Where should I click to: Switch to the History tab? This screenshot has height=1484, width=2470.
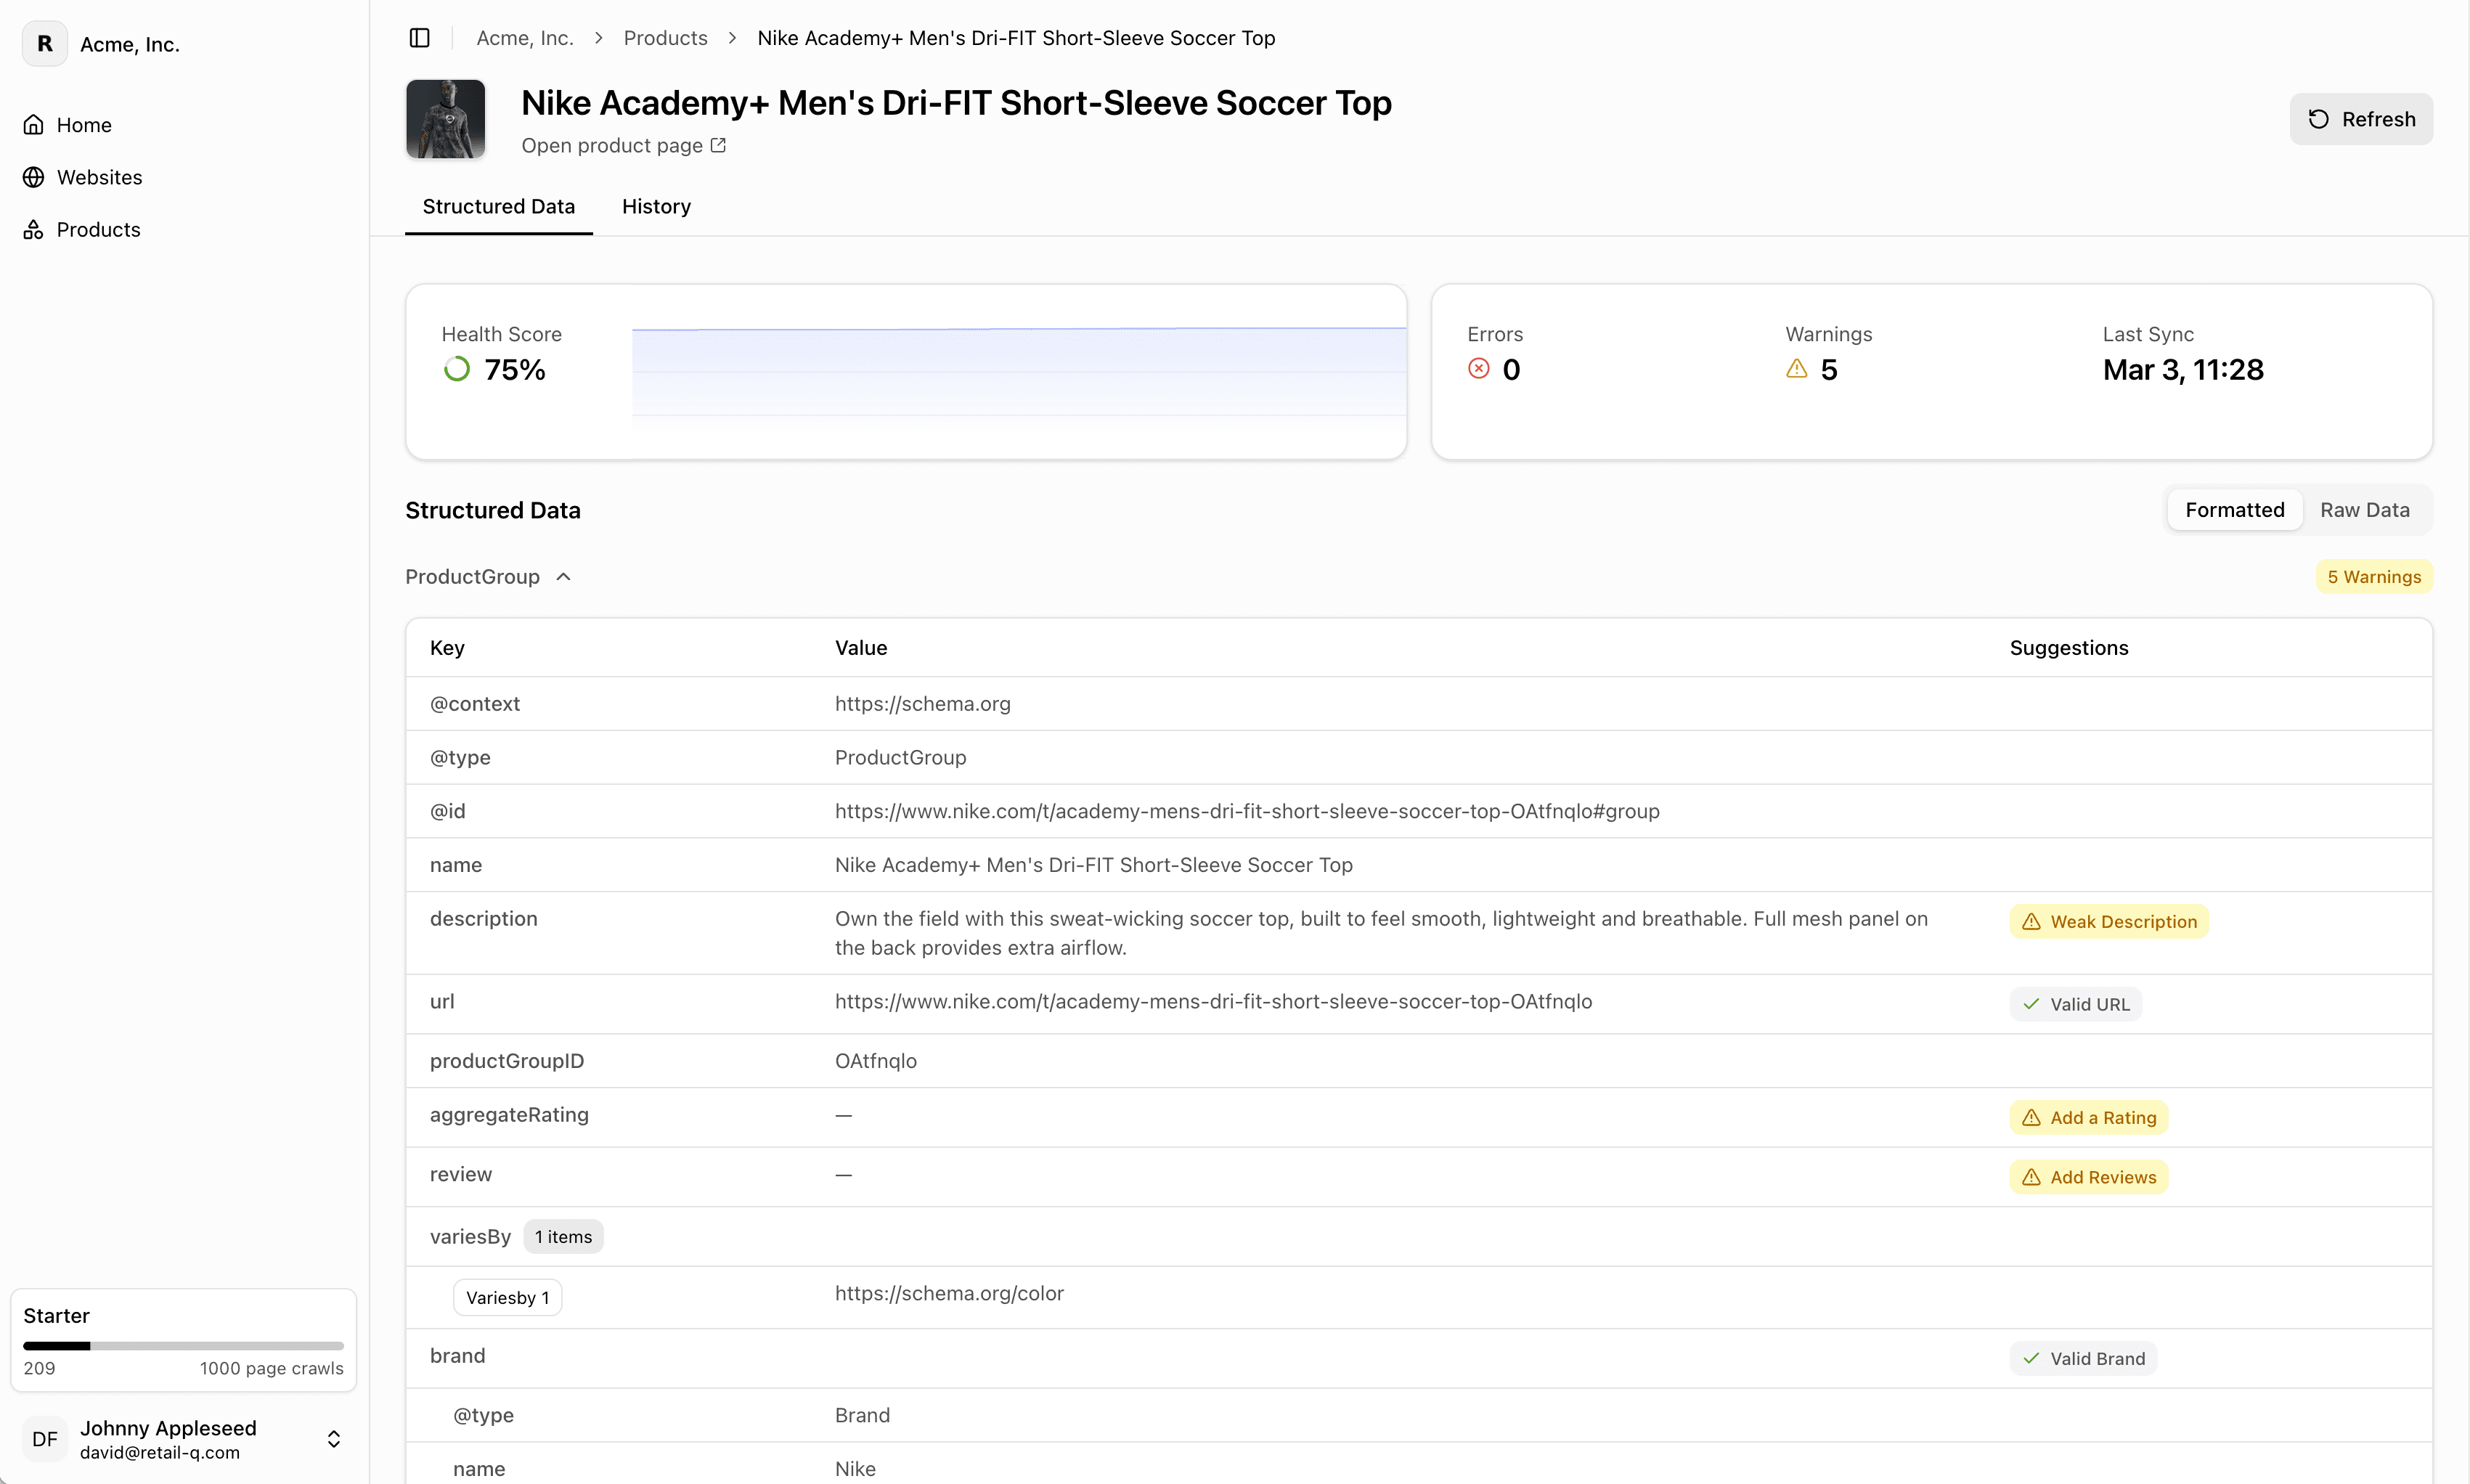tap(656, 206)
